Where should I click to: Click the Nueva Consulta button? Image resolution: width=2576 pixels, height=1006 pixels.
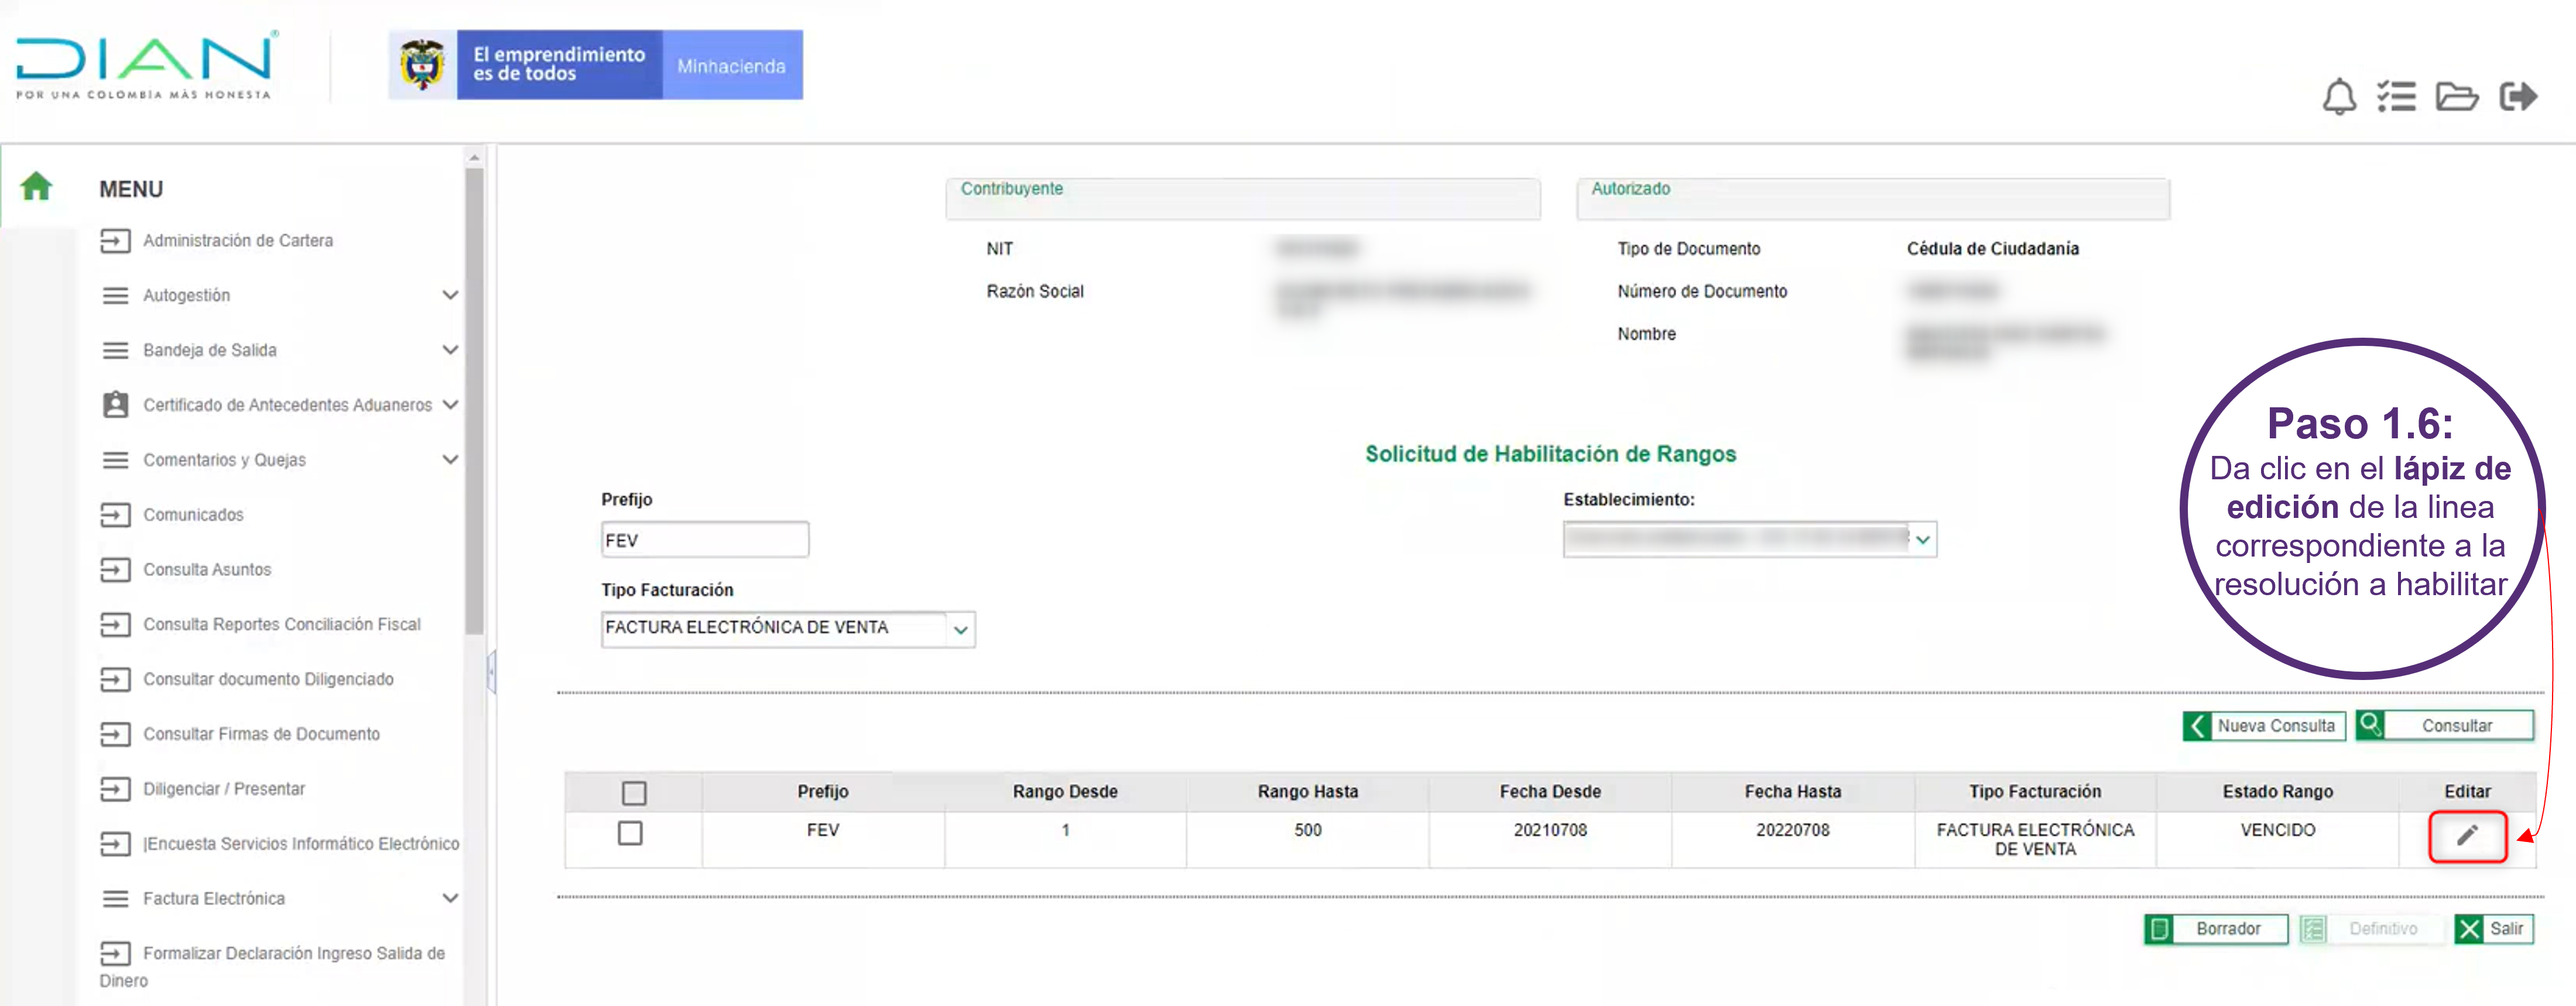tap(2263, 725)
